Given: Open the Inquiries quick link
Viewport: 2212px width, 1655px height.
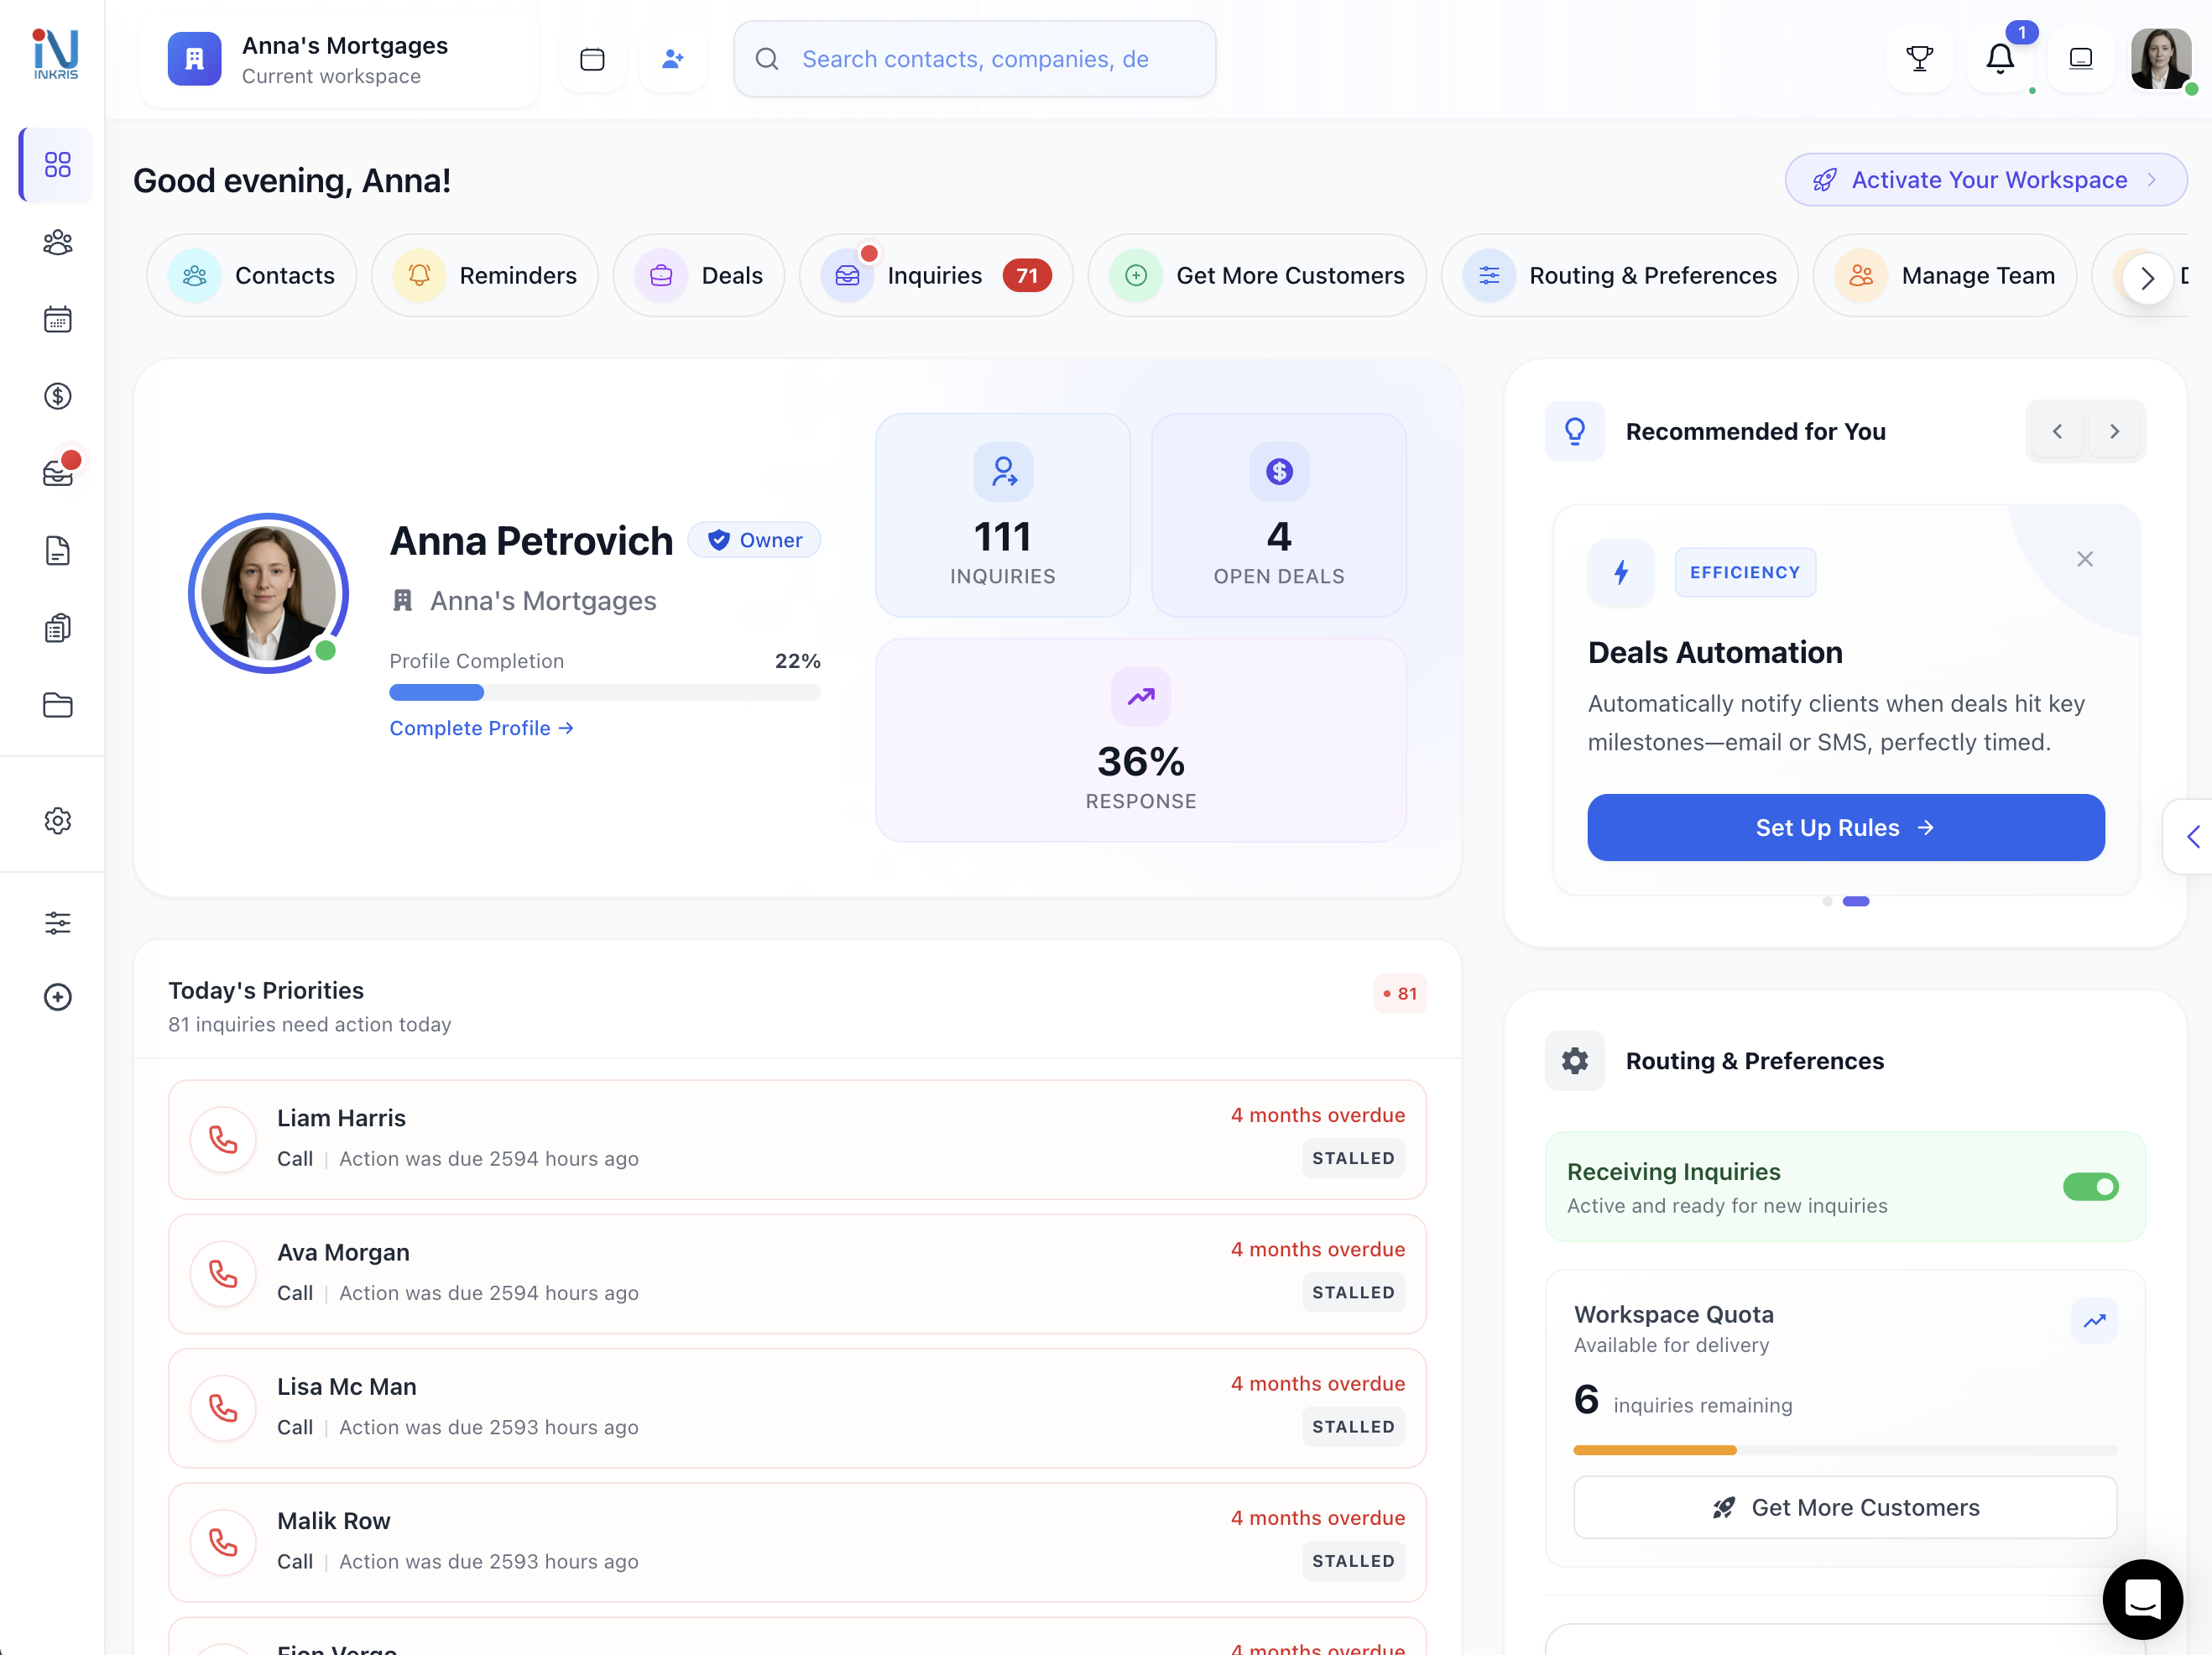Looking at the screenshot, I should (935, 275).
